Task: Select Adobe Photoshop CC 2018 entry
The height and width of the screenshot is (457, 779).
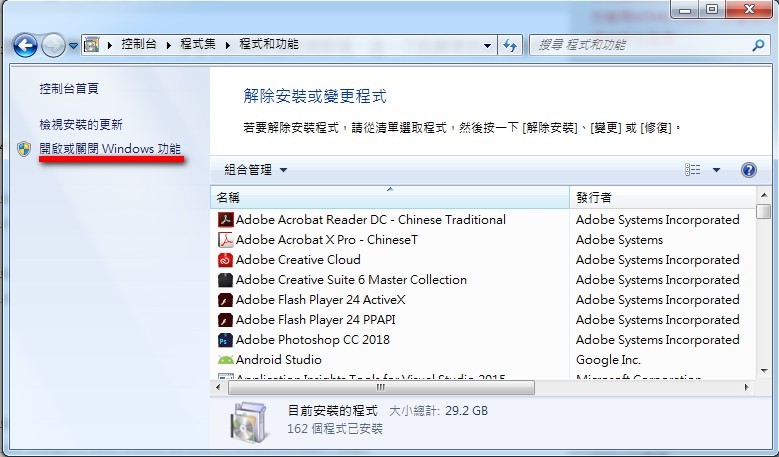Action: pos(312,340)
